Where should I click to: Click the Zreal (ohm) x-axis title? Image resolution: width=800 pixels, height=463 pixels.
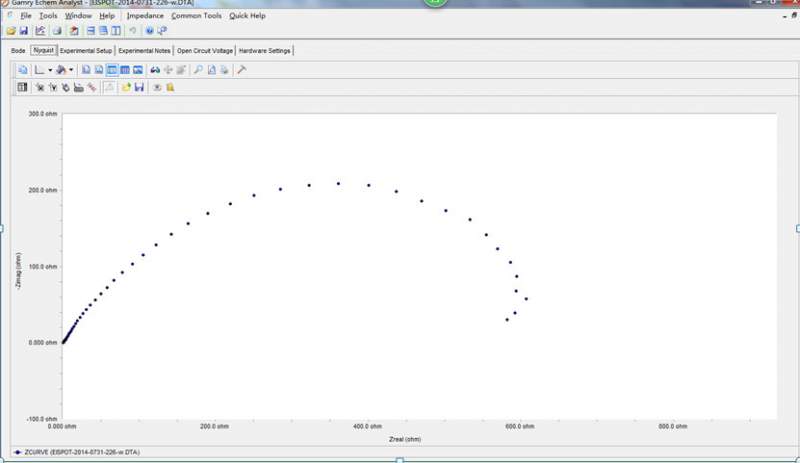(405, 439)
